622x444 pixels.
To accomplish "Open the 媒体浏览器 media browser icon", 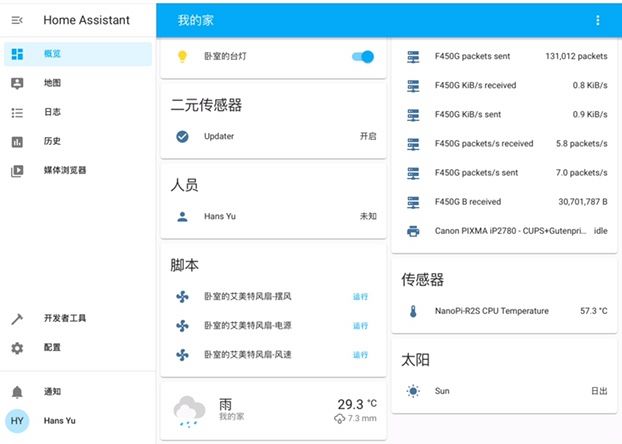I will (17, 171).
